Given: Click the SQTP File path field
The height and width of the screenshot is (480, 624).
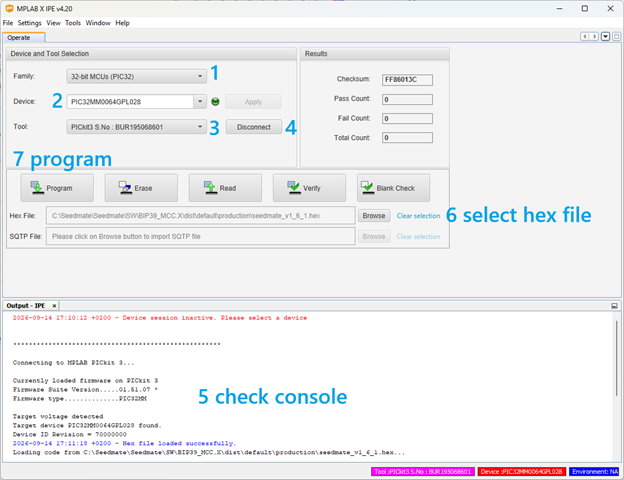Looking at the screenshot, I should tap(201, 236).
